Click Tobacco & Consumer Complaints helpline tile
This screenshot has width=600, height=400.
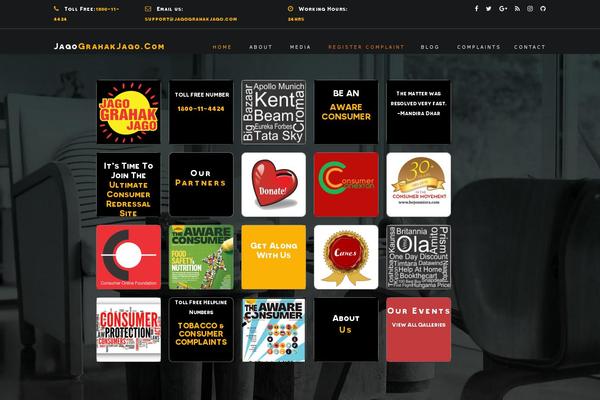[201, 330]
